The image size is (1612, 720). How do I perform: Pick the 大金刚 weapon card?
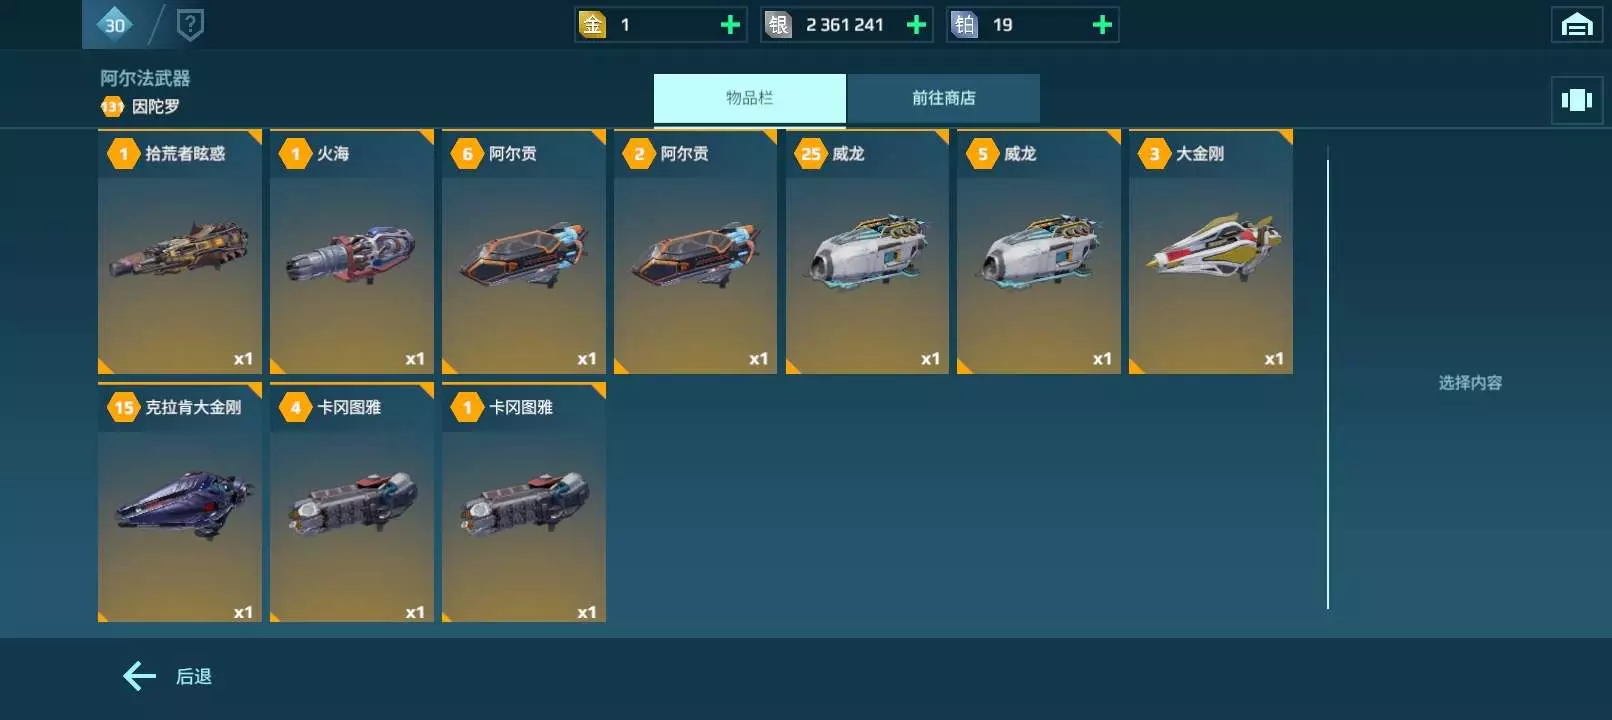(x=1211, y=251)
